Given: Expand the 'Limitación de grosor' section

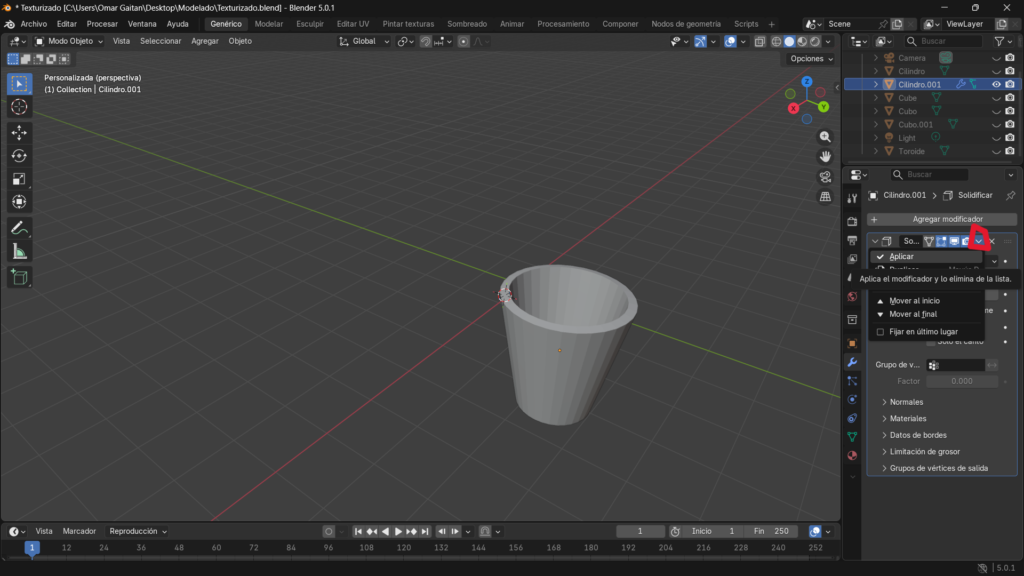Looking at the screenshot, I should [927, 451].
